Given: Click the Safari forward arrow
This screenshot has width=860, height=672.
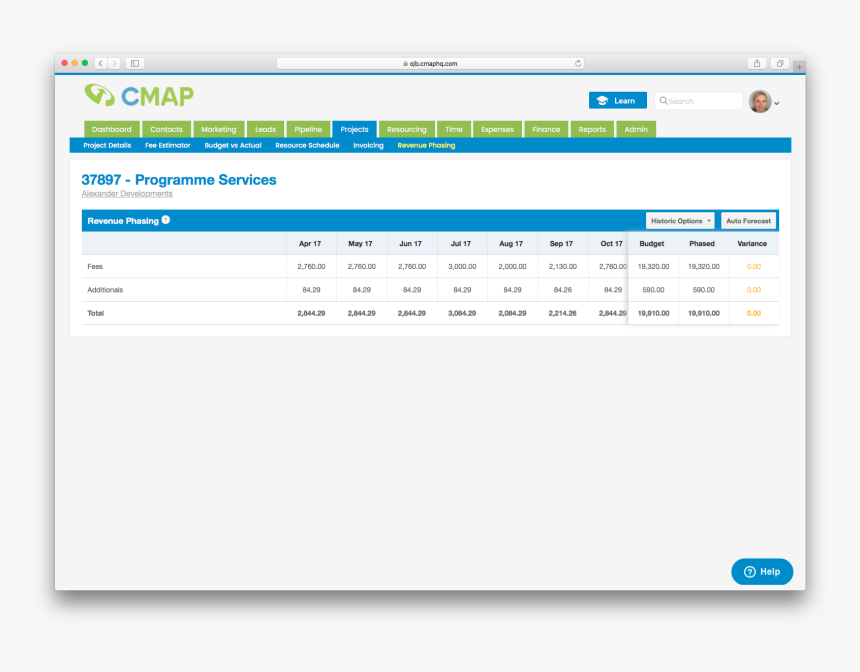Looking at the screenshot, I should (114, 63).
